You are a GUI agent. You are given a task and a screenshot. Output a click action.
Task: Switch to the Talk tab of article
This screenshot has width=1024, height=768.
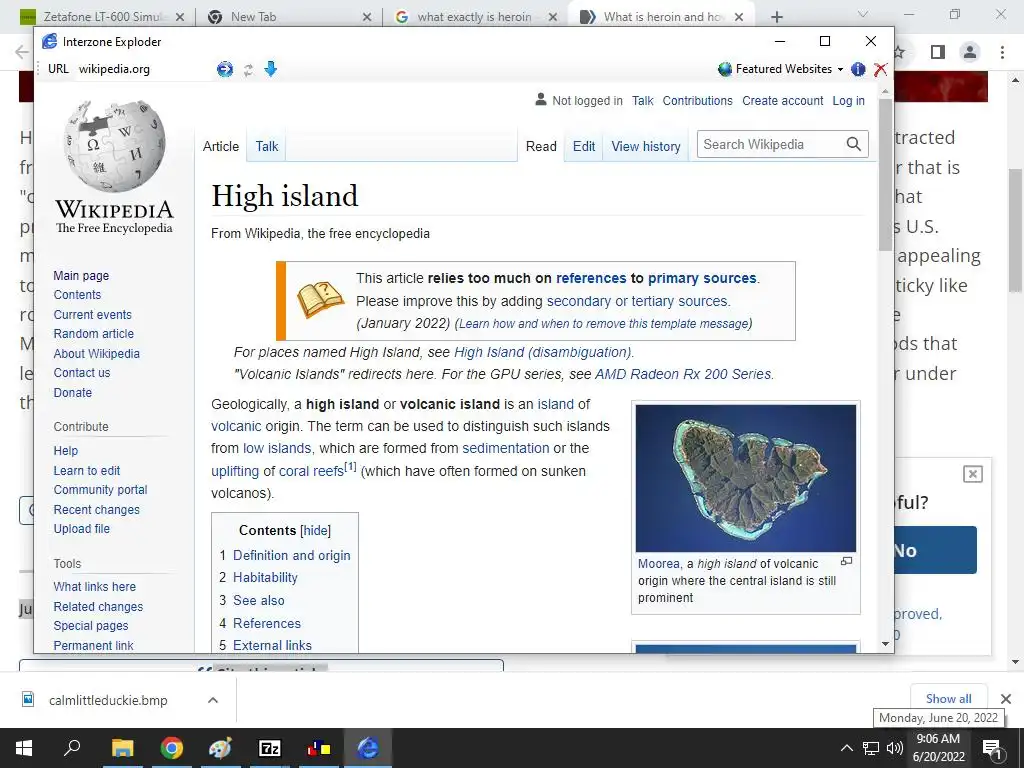pos(266,146)
